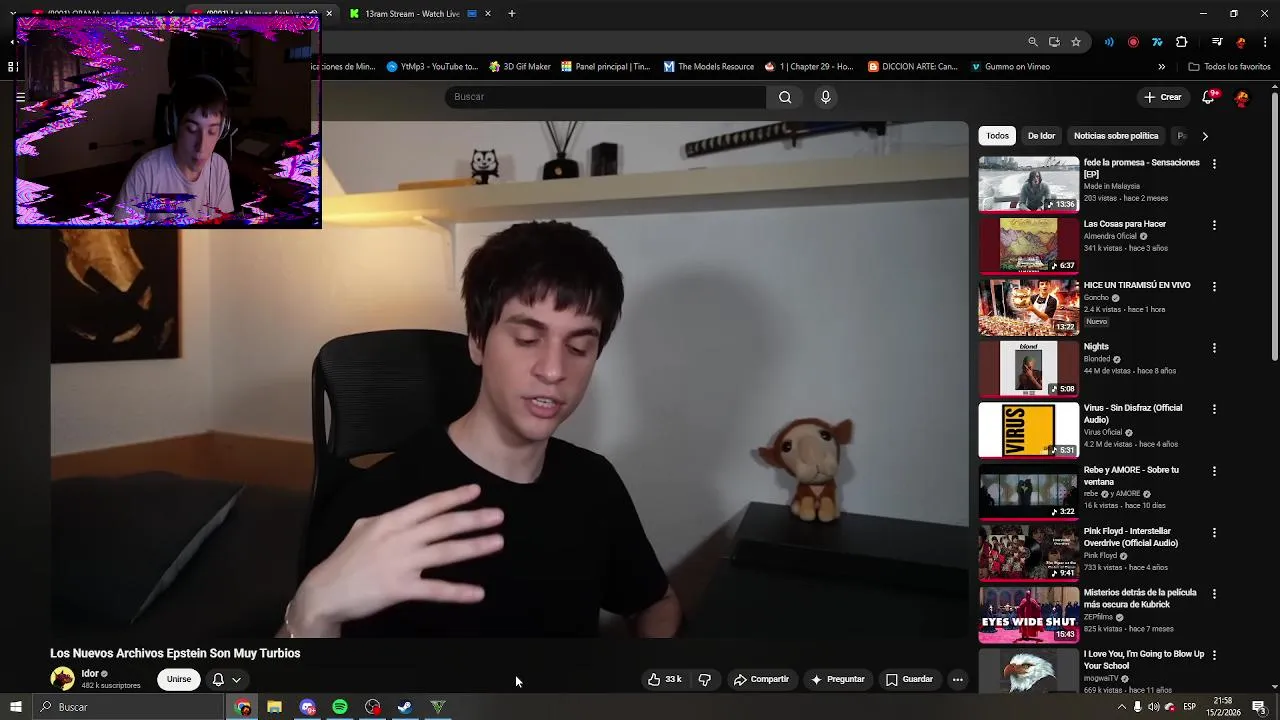
Task: Click the Chrome zoom magnifier icon in the address bar
Action: [x=1033, y=42]
